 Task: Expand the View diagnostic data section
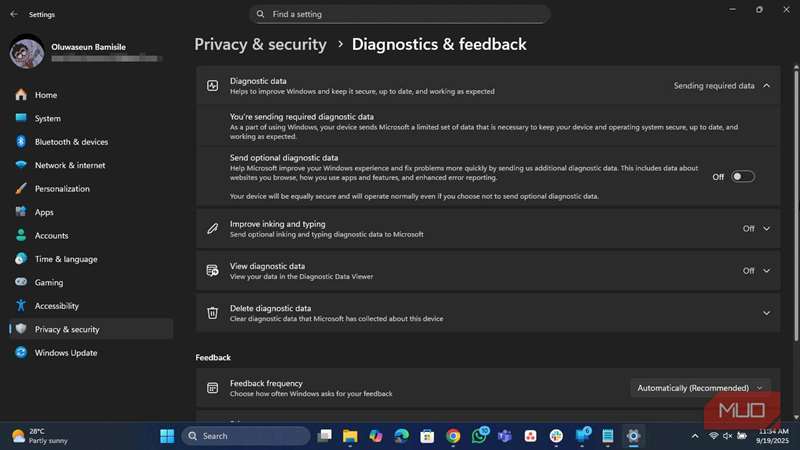tap(766, 271)
